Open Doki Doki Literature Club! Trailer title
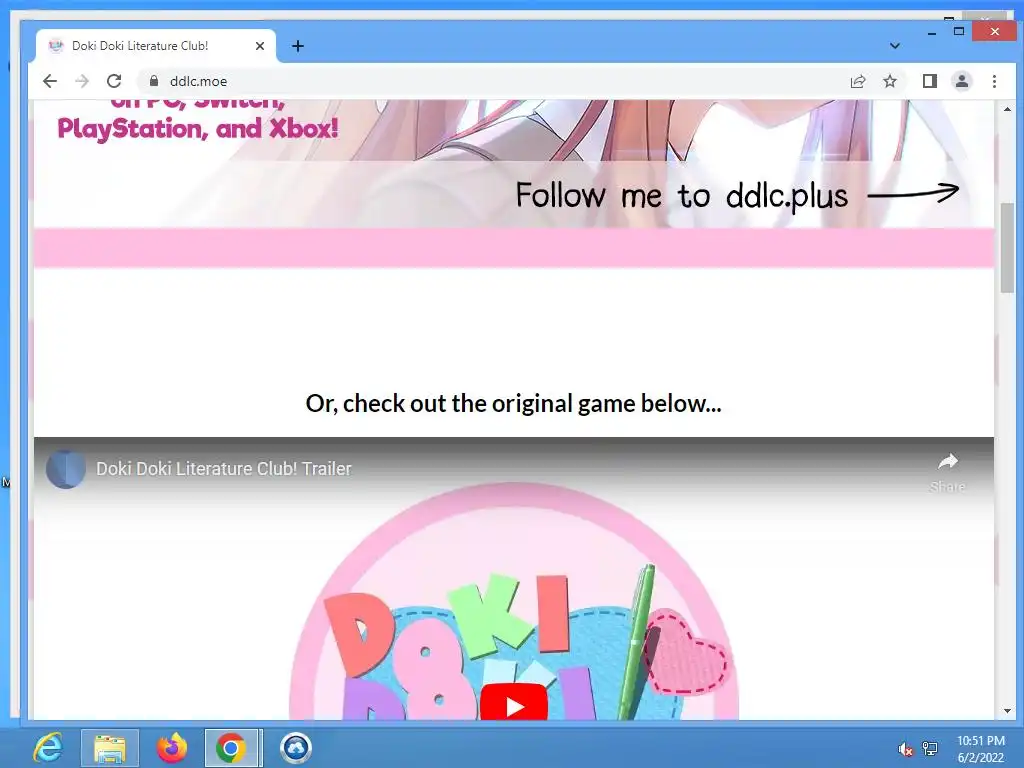Screen dimensions: 1024x768 223,469
